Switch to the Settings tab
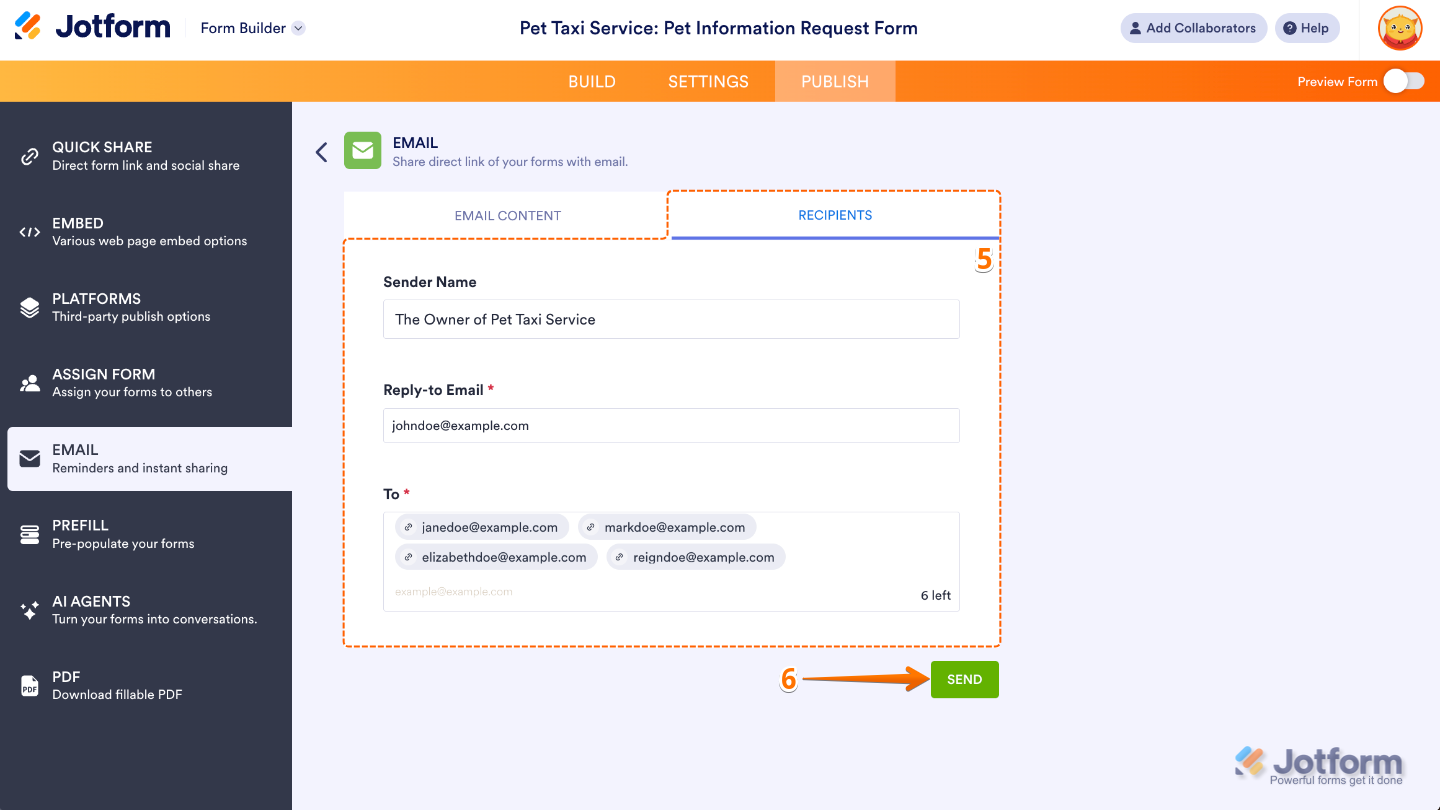This screenshot has width=1440, height=810. [708, 81]
